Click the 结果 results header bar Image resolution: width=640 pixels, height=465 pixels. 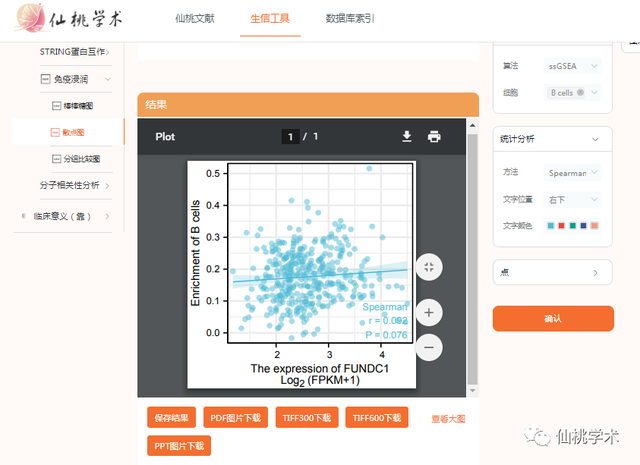(x=308, y=105)
